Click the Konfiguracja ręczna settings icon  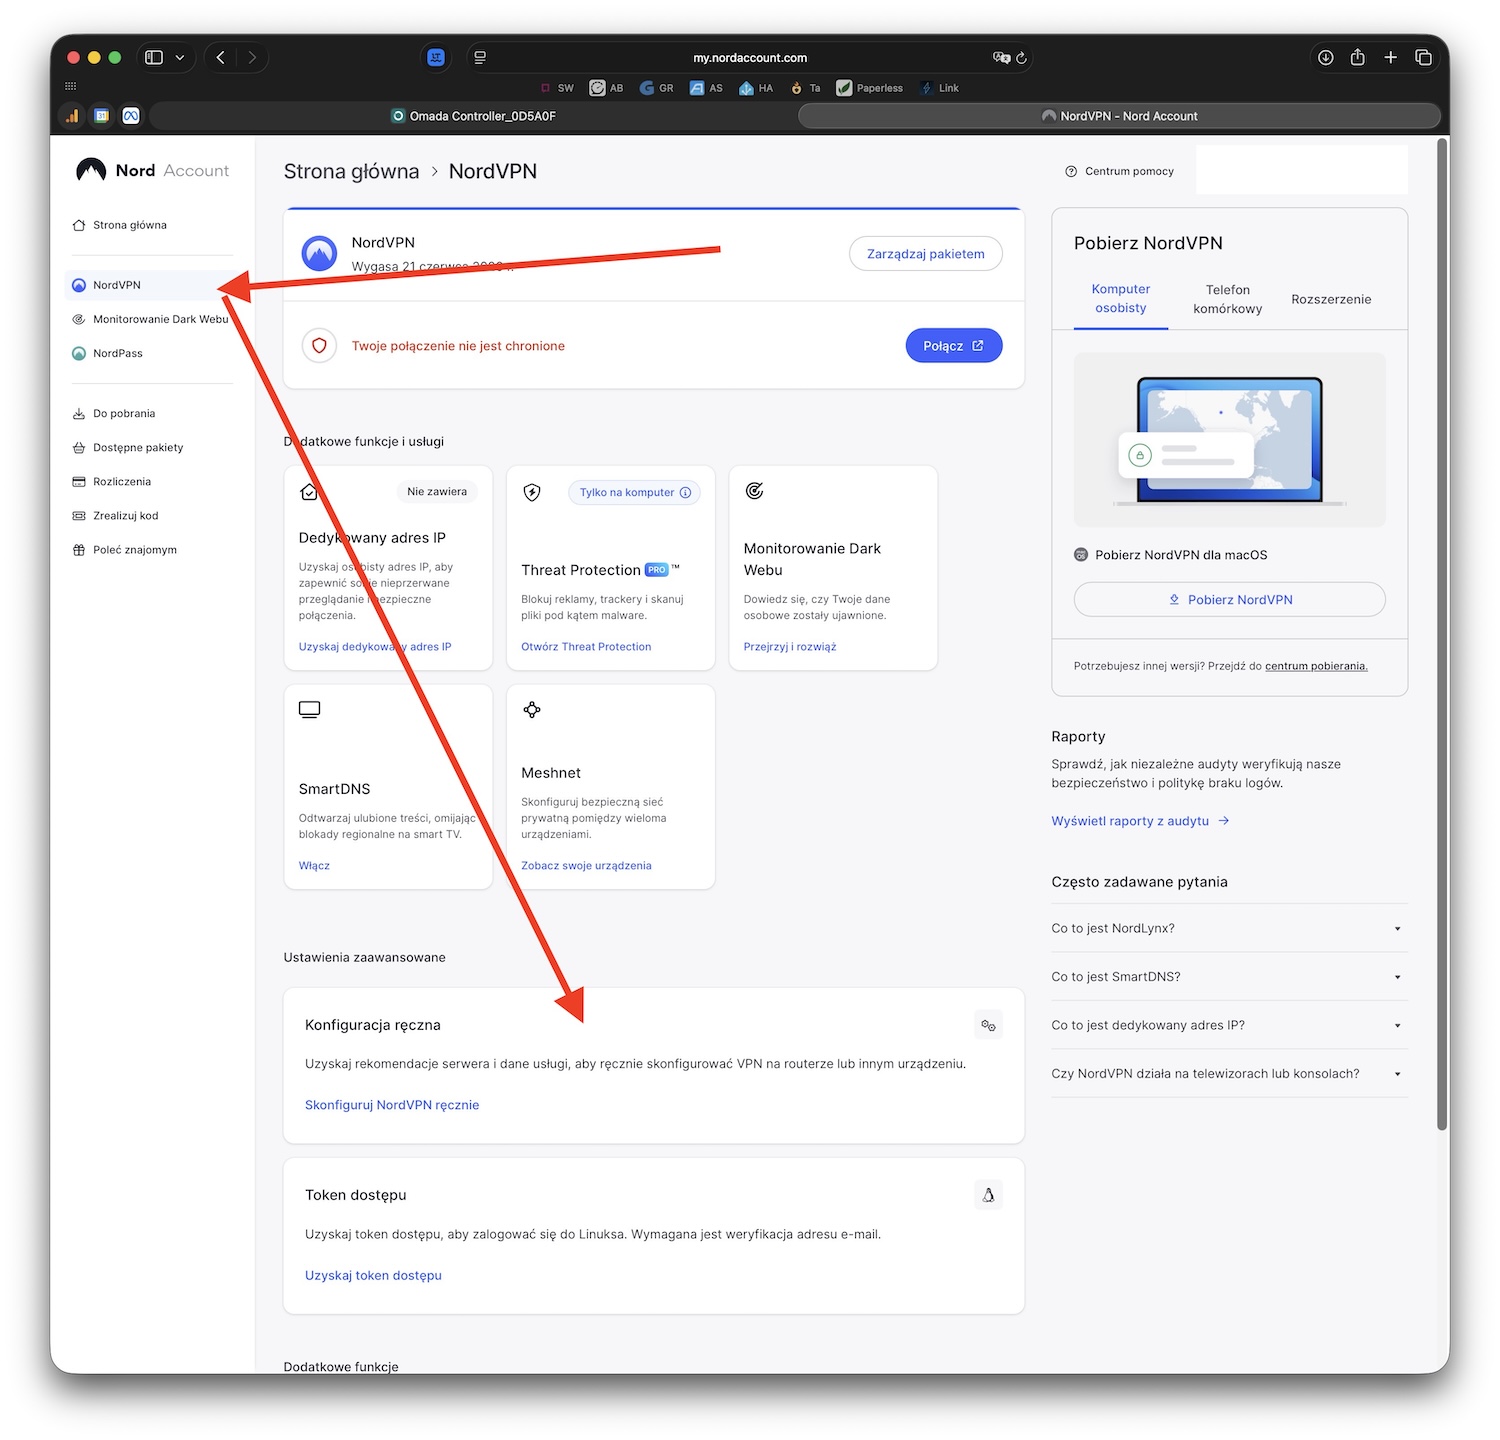point(988,1025)
